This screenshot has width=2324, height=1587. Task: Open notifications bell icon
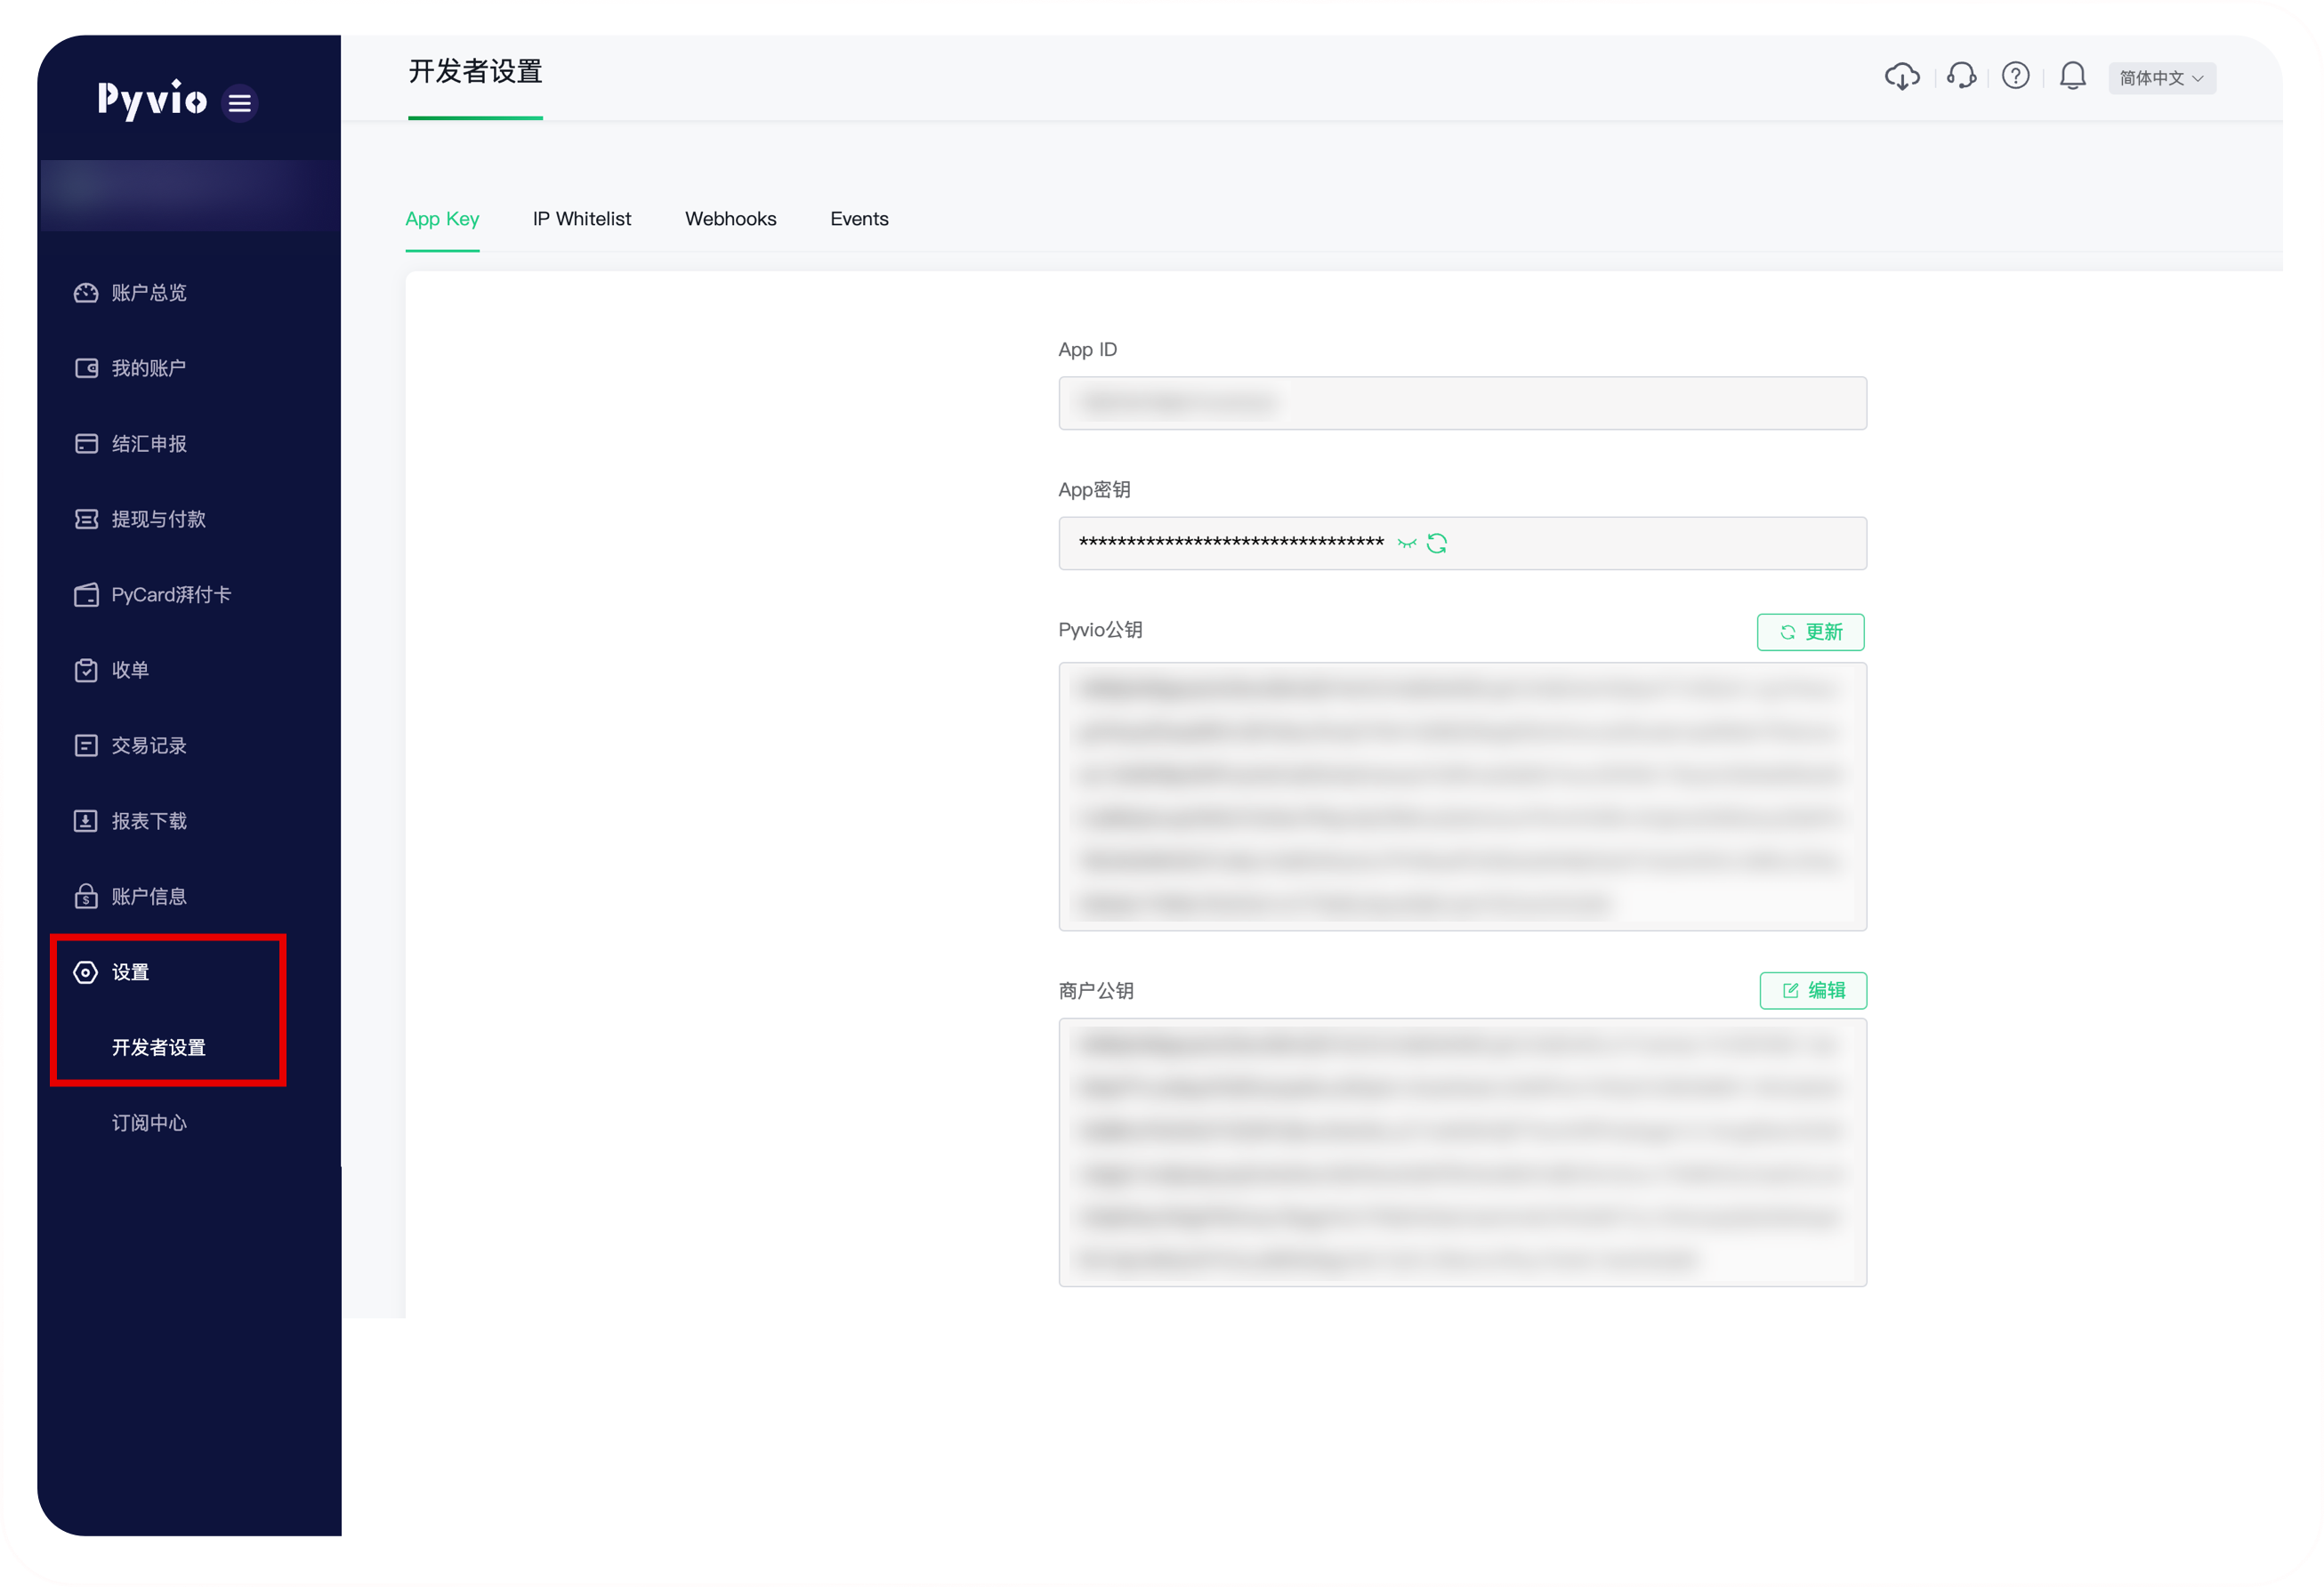[x=2072, y=76]
